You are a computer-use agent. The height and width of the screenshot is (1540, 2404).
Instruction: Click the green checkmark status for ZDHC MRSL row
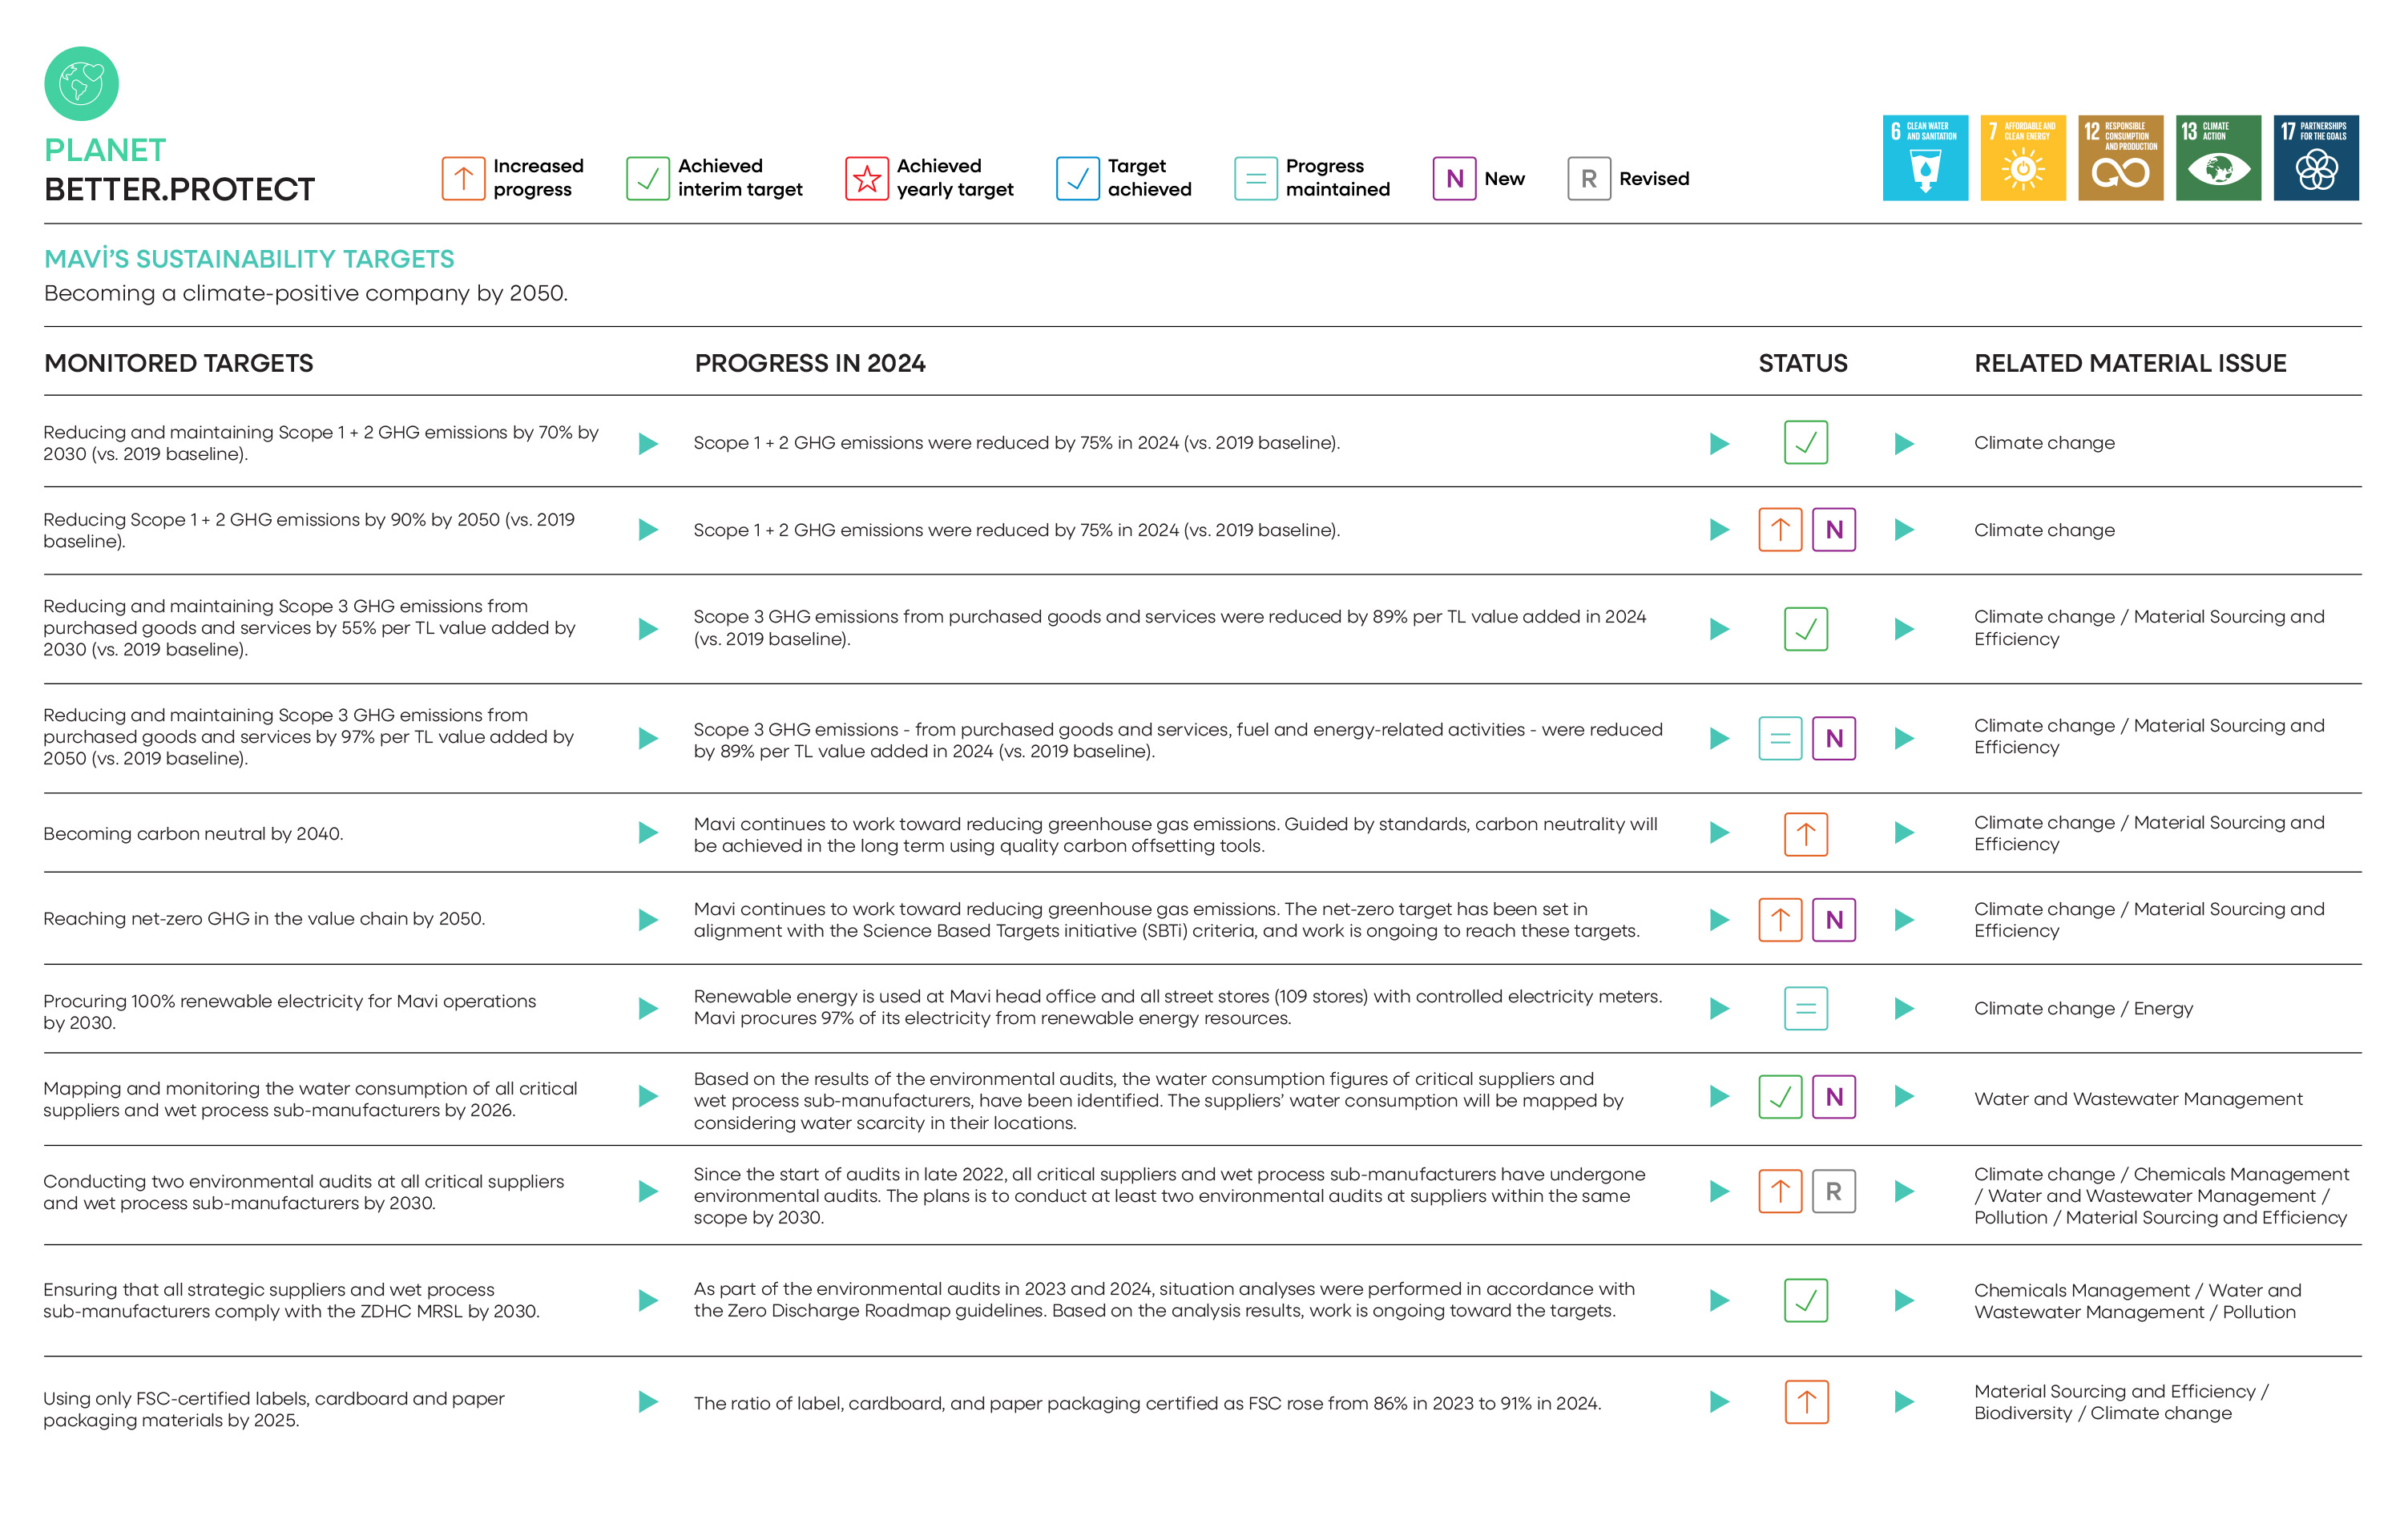pyautogui.click(x=1805, y=1300)
